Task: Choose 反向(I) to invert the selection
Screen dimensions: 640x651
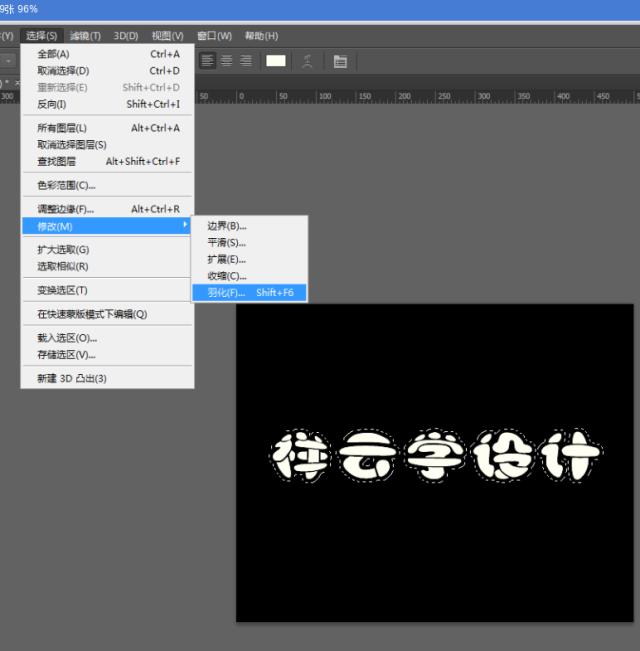Action: pos(107,104)
